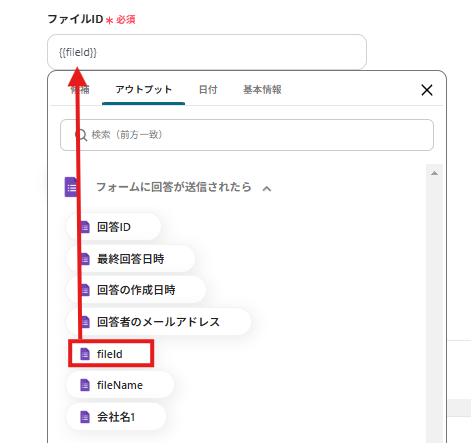
Task: Select the 最終回答日時 output chip
Action: 130,259
